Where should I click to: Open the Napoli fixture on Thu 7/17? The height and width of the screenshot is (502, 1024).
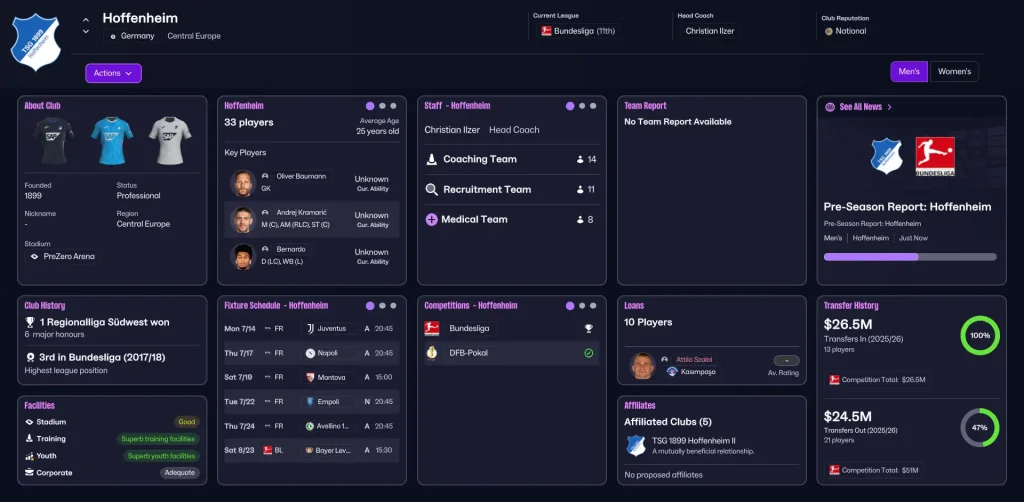312,353
